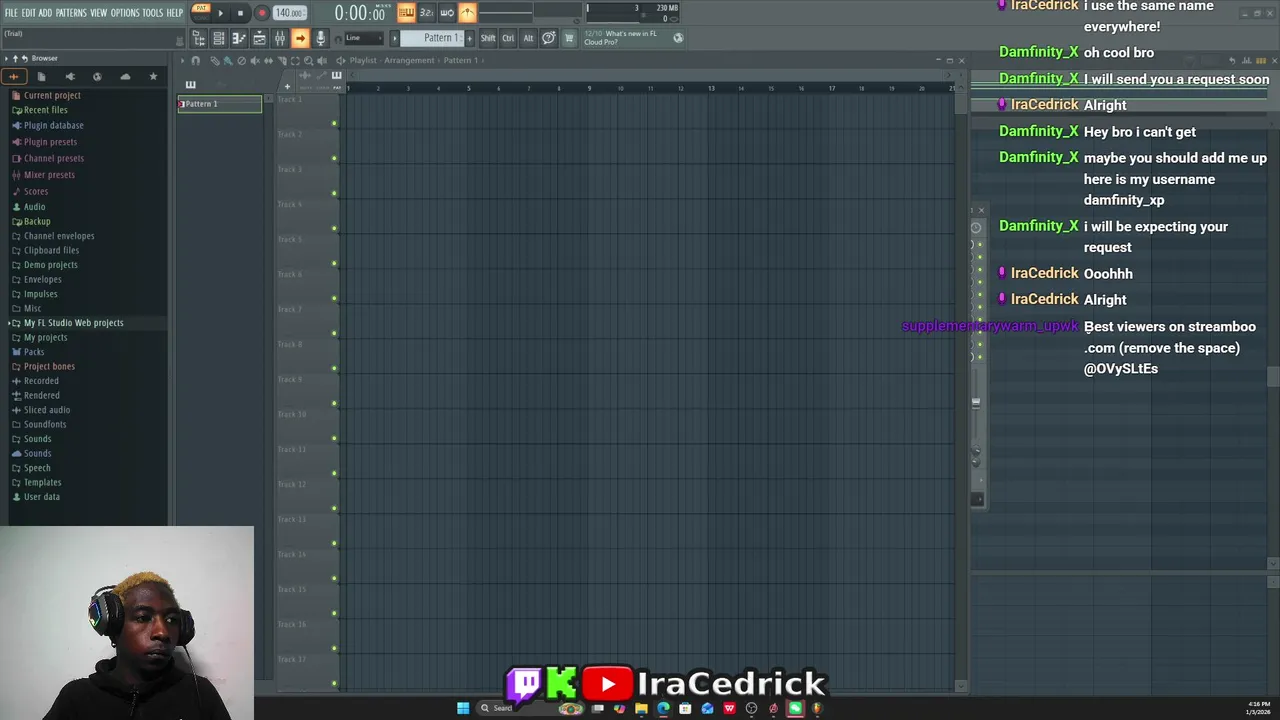Screen dimensions: 1280x720
Task: Click the Record transport button
Action: tap(262, 13)
